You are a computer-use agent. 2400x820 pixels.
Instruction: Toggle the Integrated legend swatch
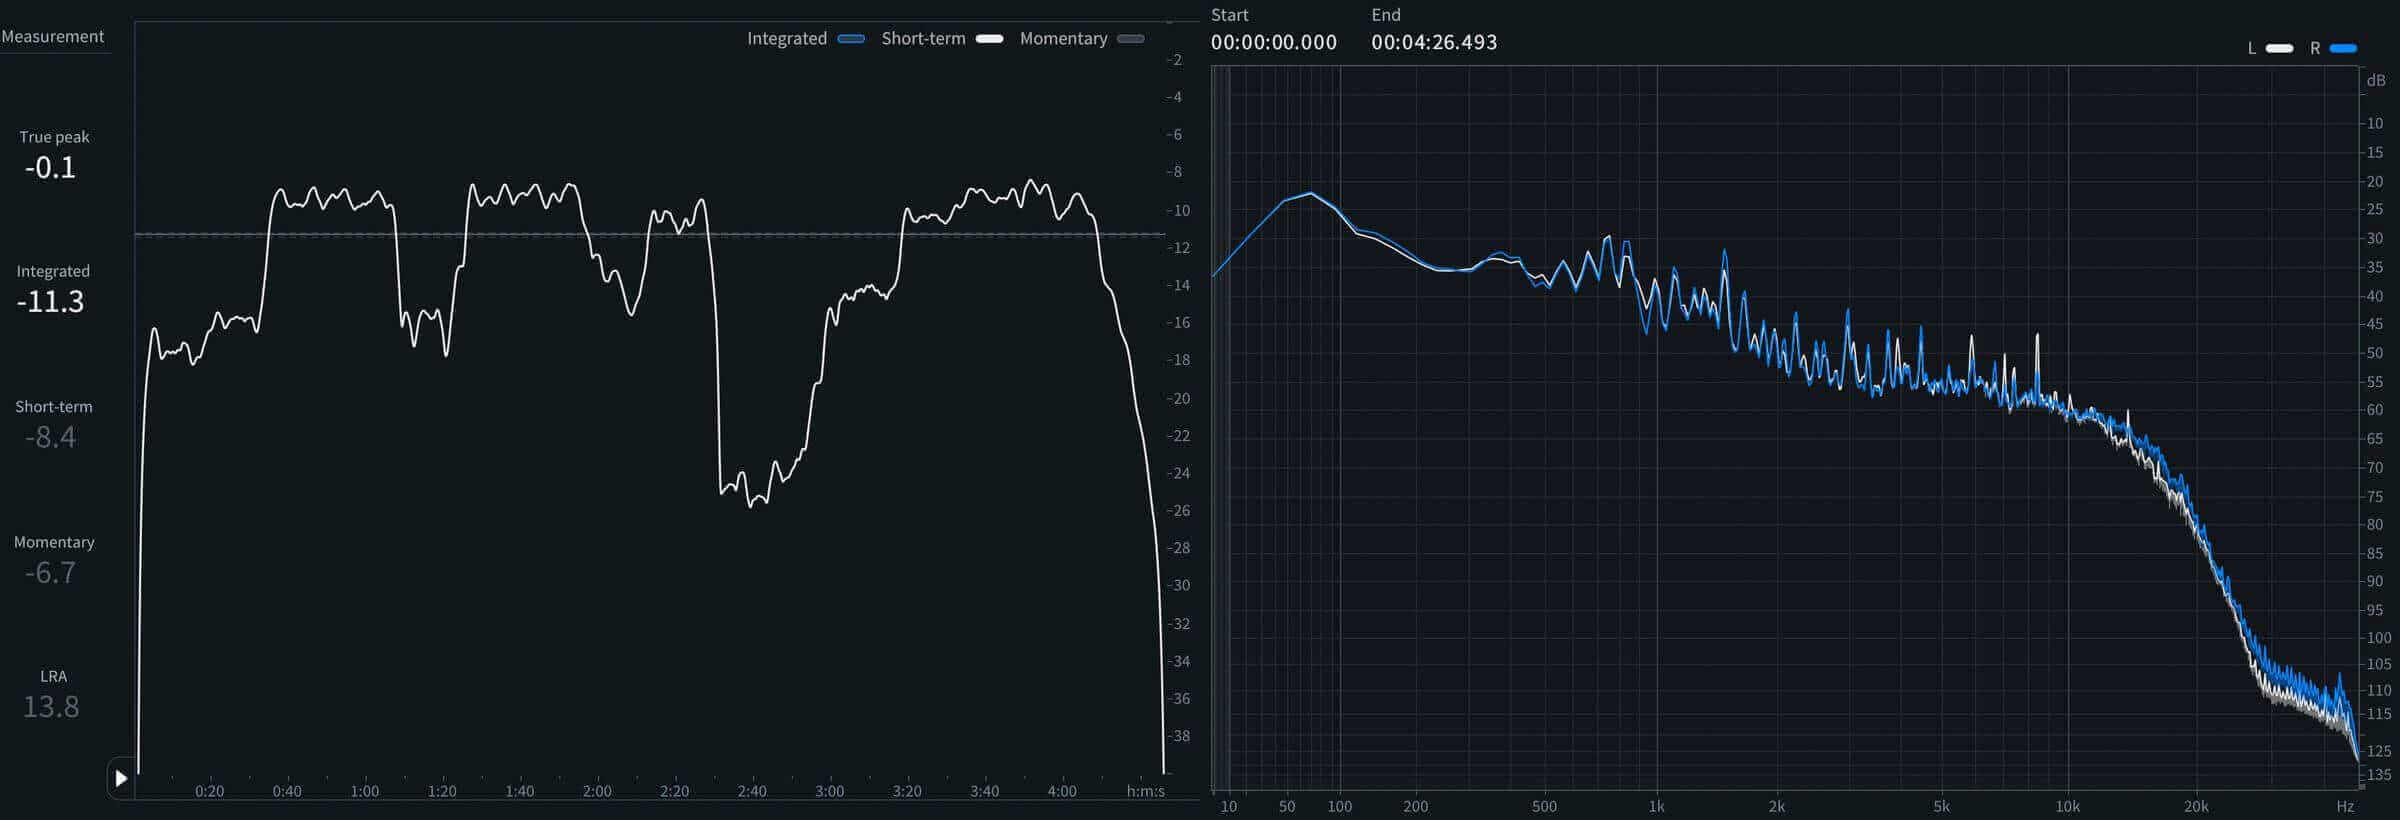pos(851,39)
